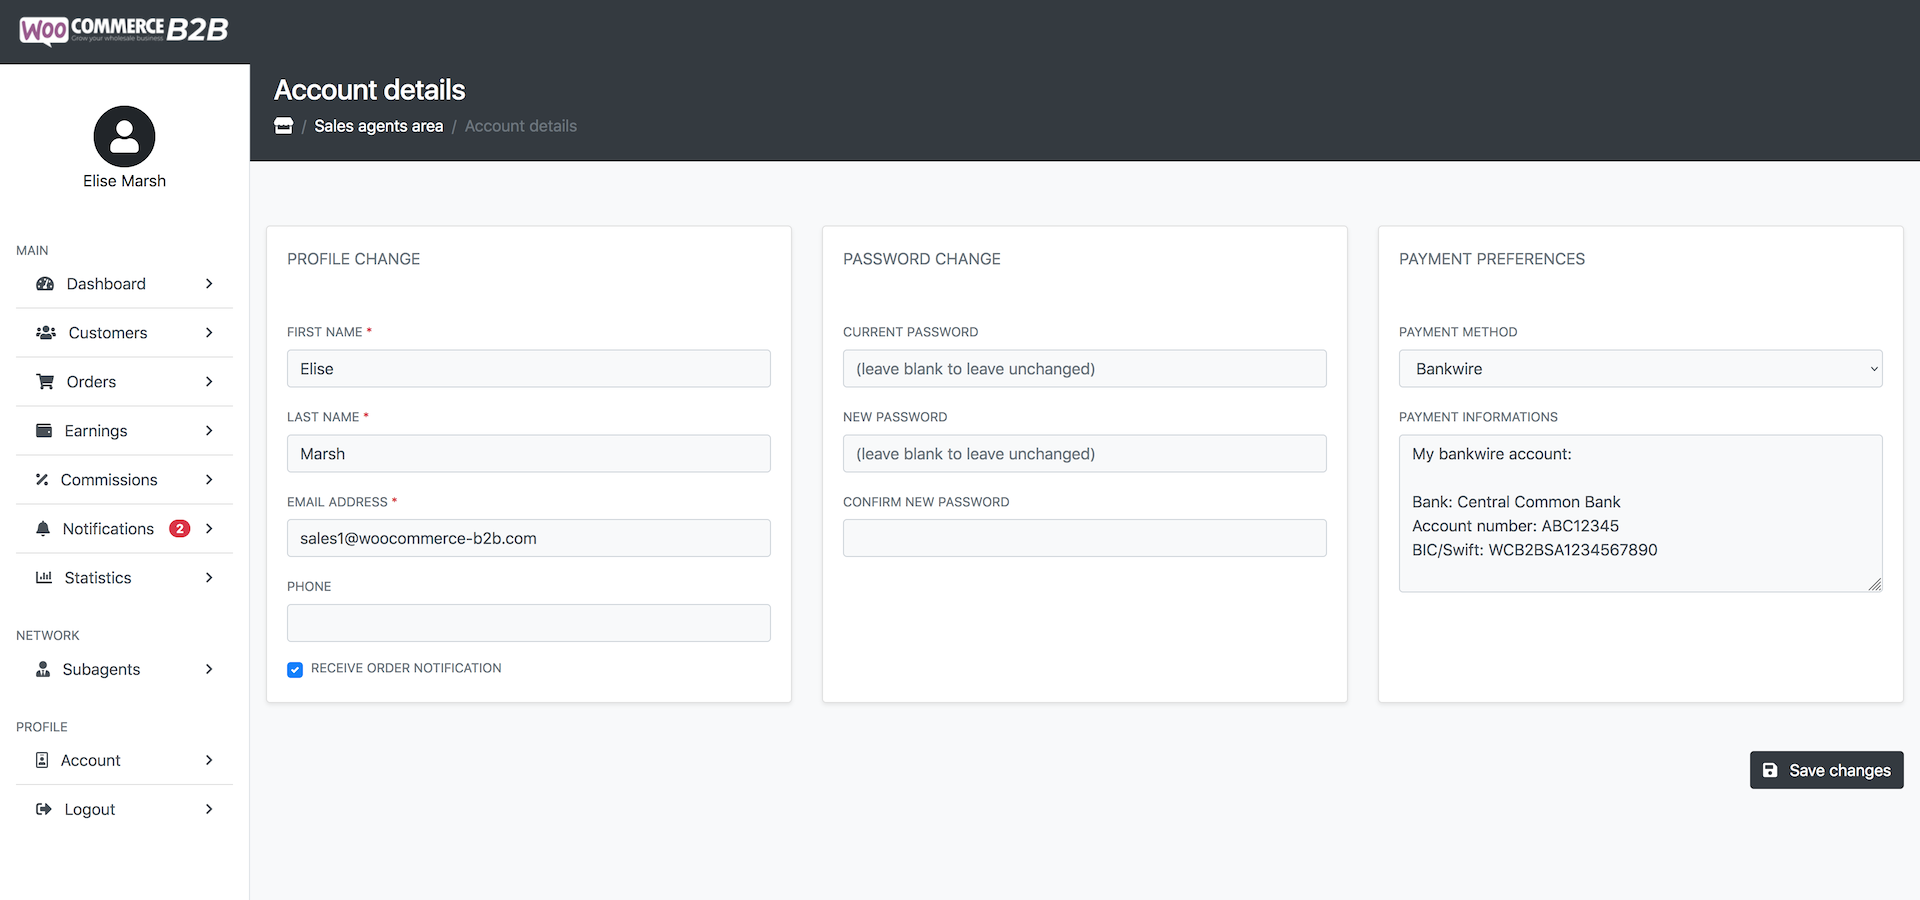The image size is (1920, 900).
Task: Expand the Earnings menu chevron
Action: click(209, 431)
